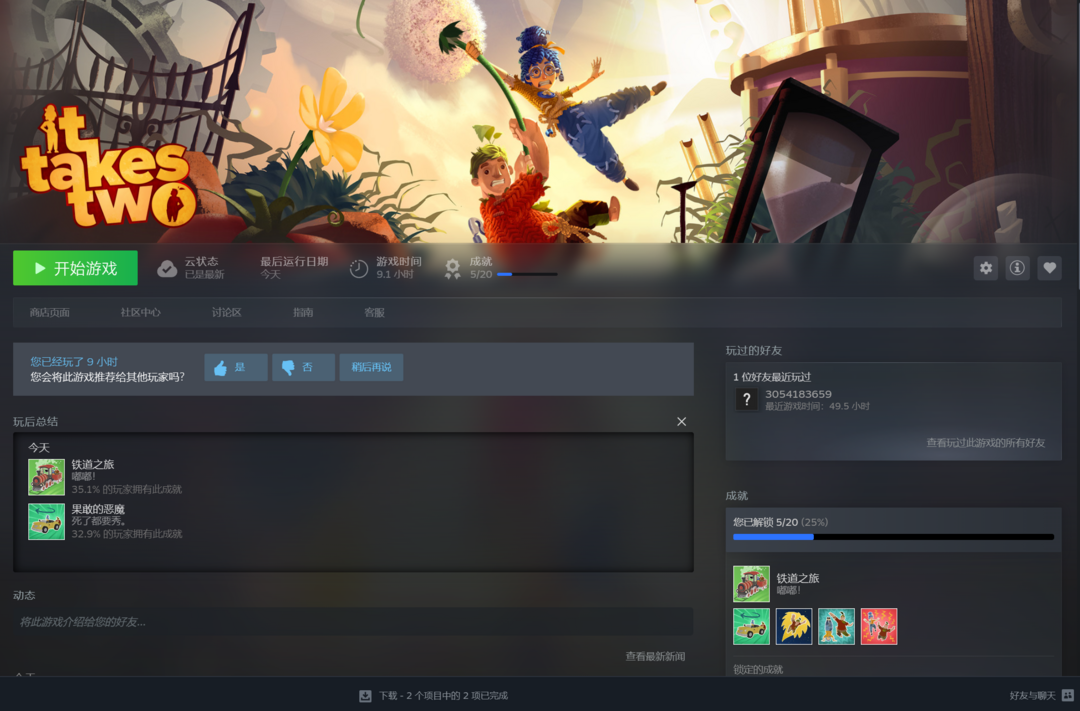Click the 稍后再说 button

pyautogui.click(x=371, y=367)
